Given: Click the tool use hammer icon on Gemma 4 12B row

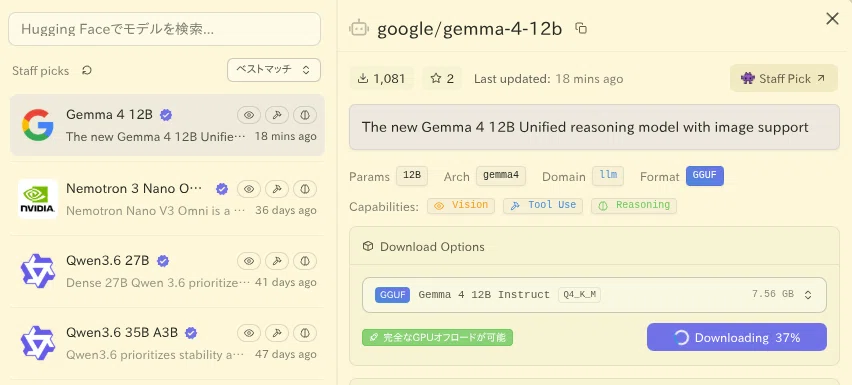Looking at the screenshot, I should (277, 115).
